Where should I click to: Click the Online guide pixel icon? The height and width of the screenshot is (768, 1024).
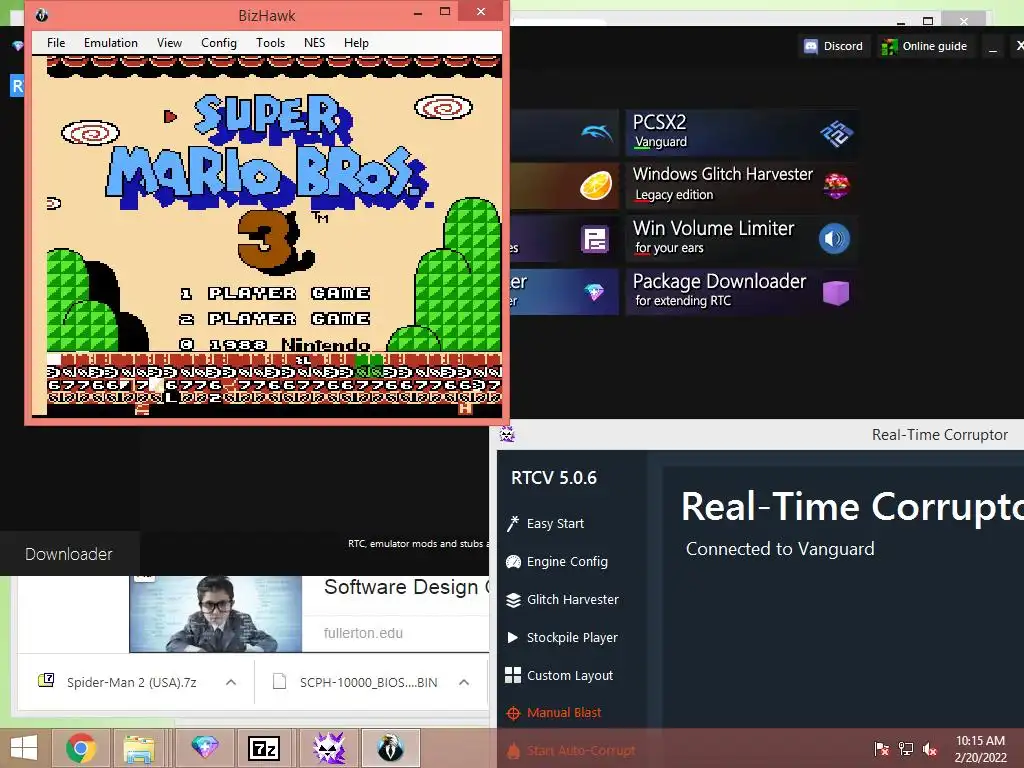[x=889, y=46]
